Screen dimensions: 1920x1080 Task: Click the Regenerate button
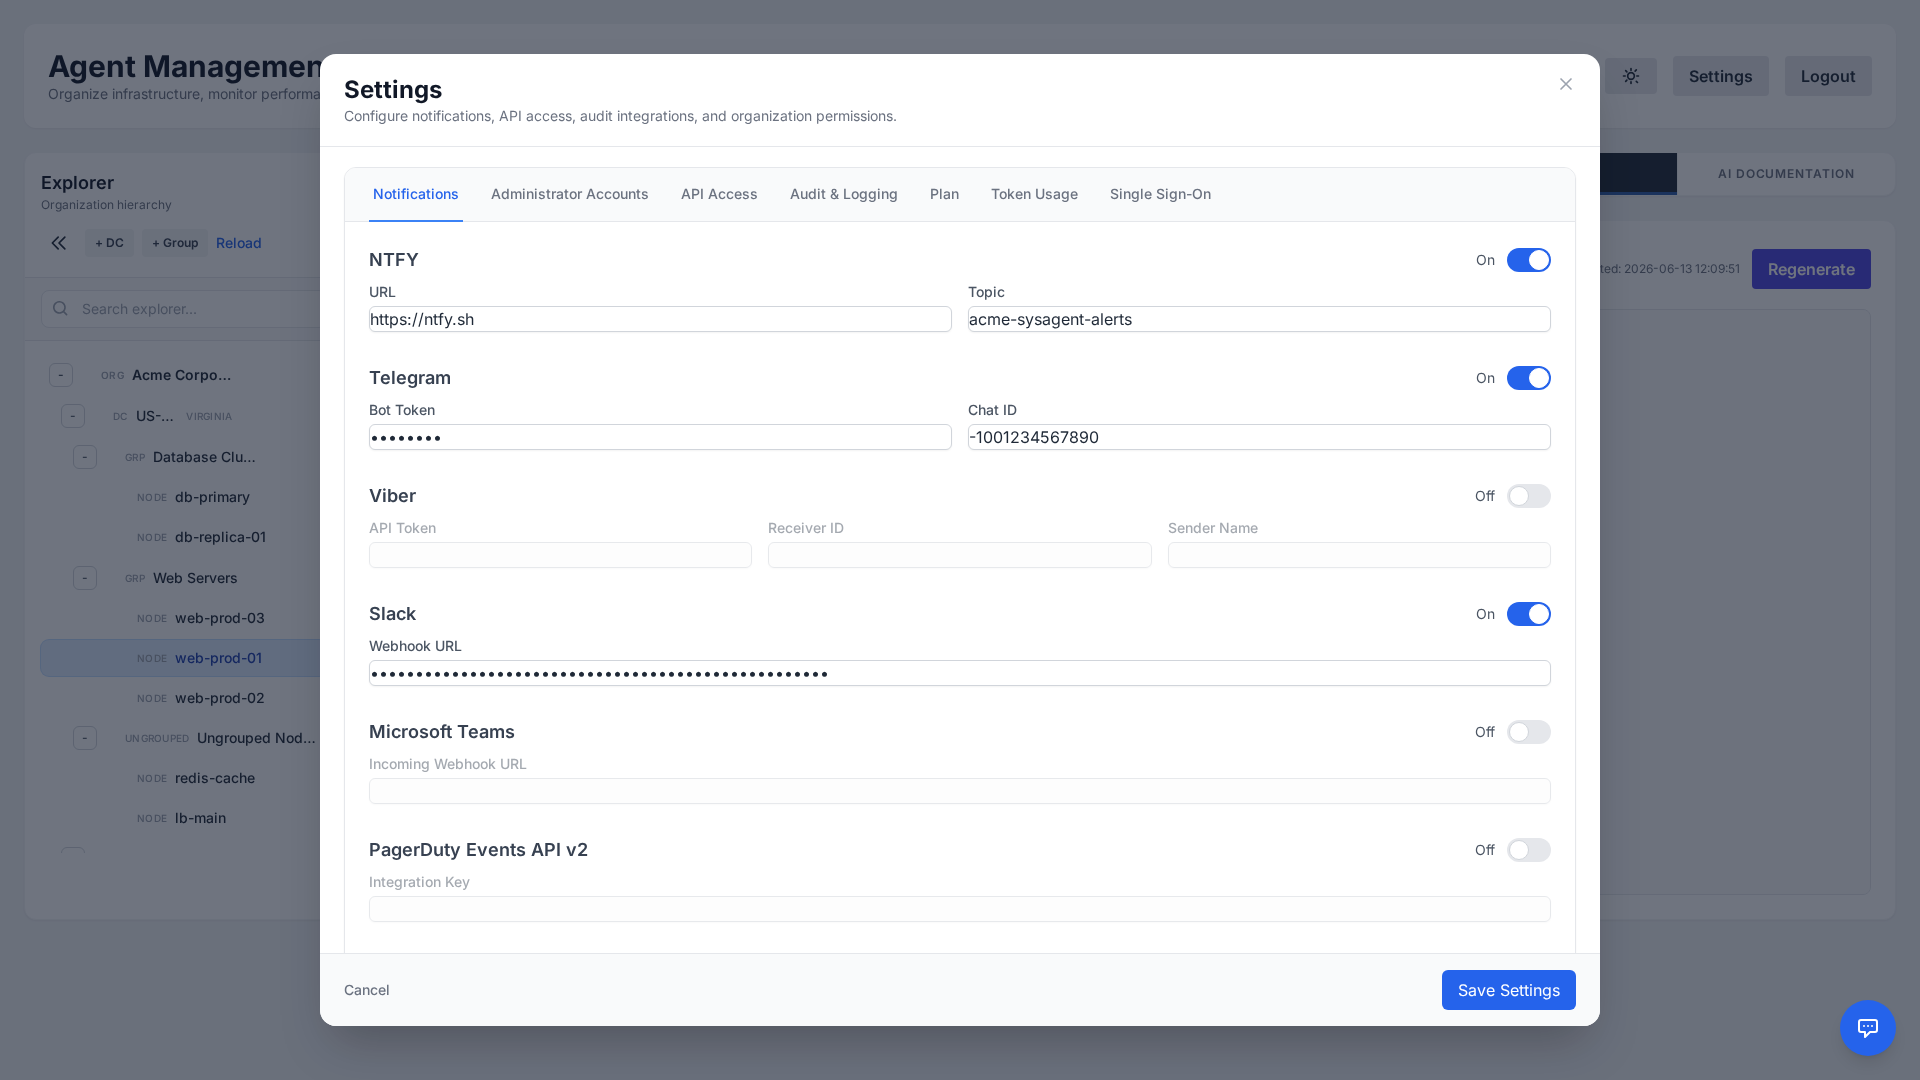(x=1811, y=269)
